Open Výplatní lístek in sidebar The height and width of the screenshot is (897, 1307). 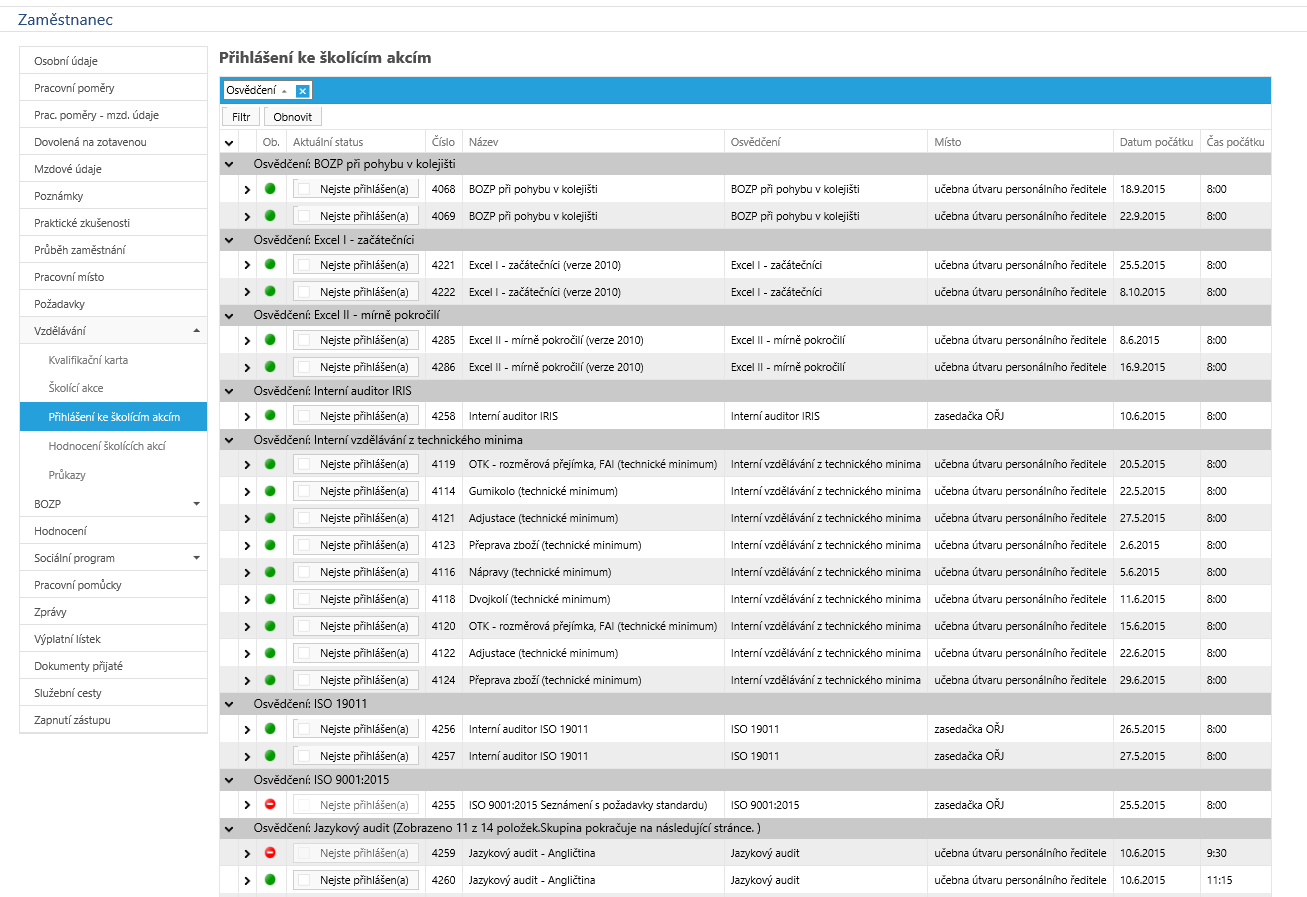point(113,639)
